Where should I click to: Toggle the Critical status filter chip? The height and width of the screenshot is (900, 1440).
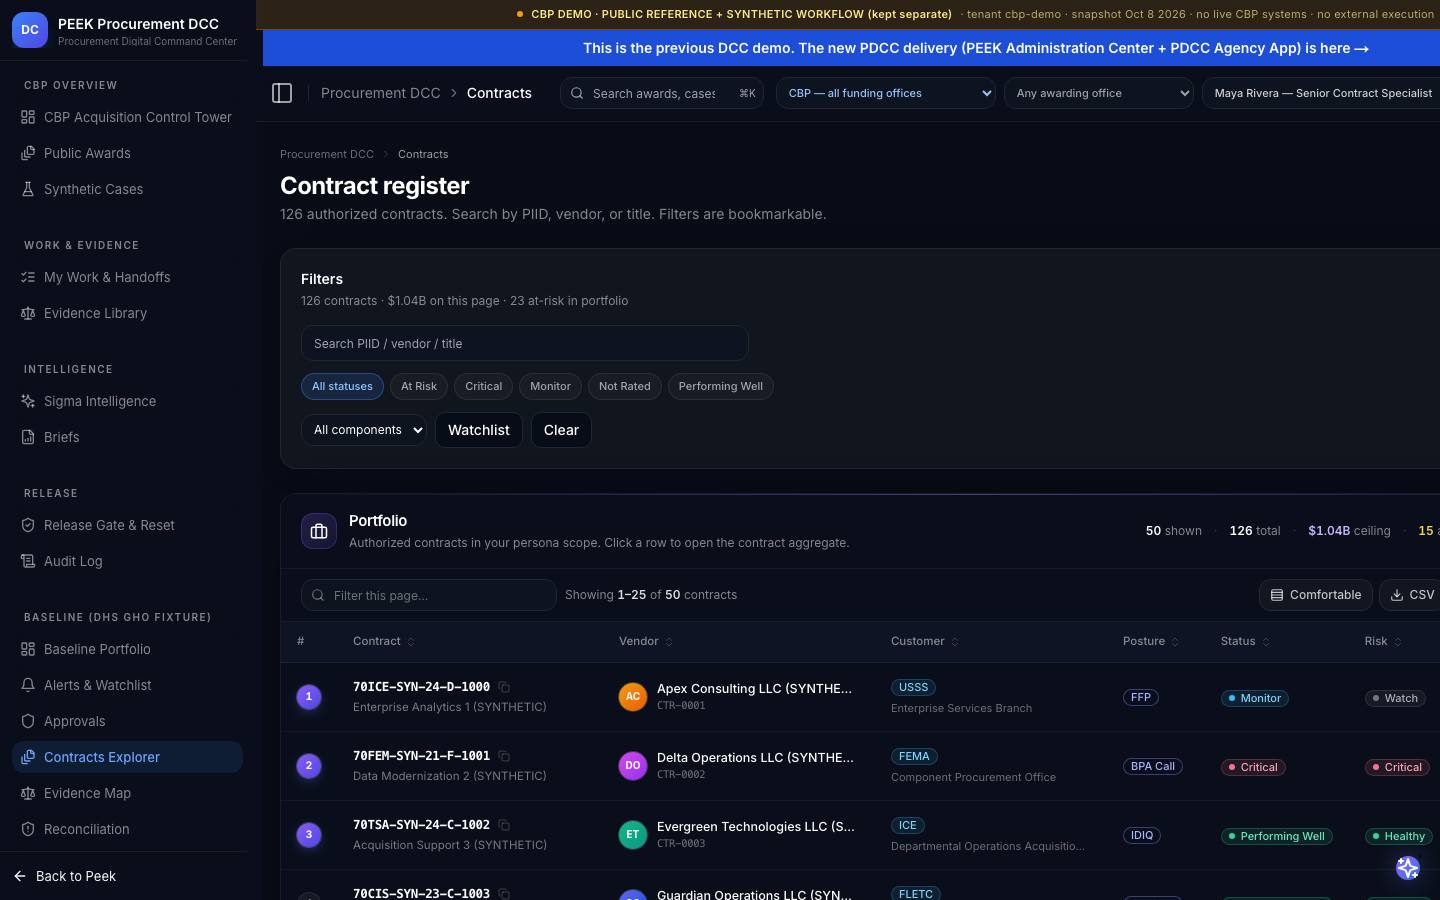tap(484, 386)
